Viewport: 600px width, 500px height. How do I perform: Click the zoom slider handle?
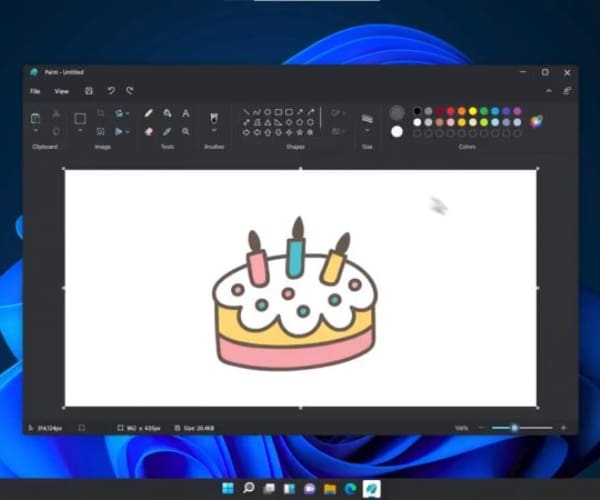click(514, 428)
